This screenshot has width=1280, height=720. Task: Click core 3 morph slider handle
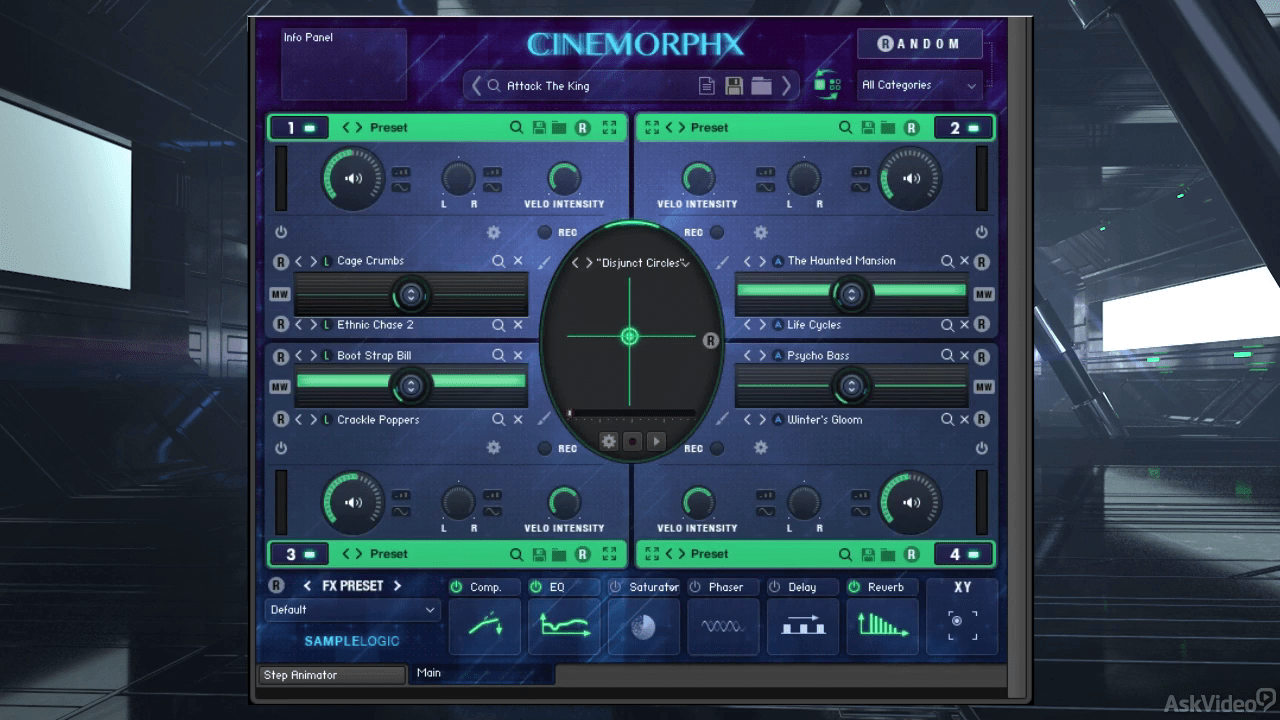(409, 385)
